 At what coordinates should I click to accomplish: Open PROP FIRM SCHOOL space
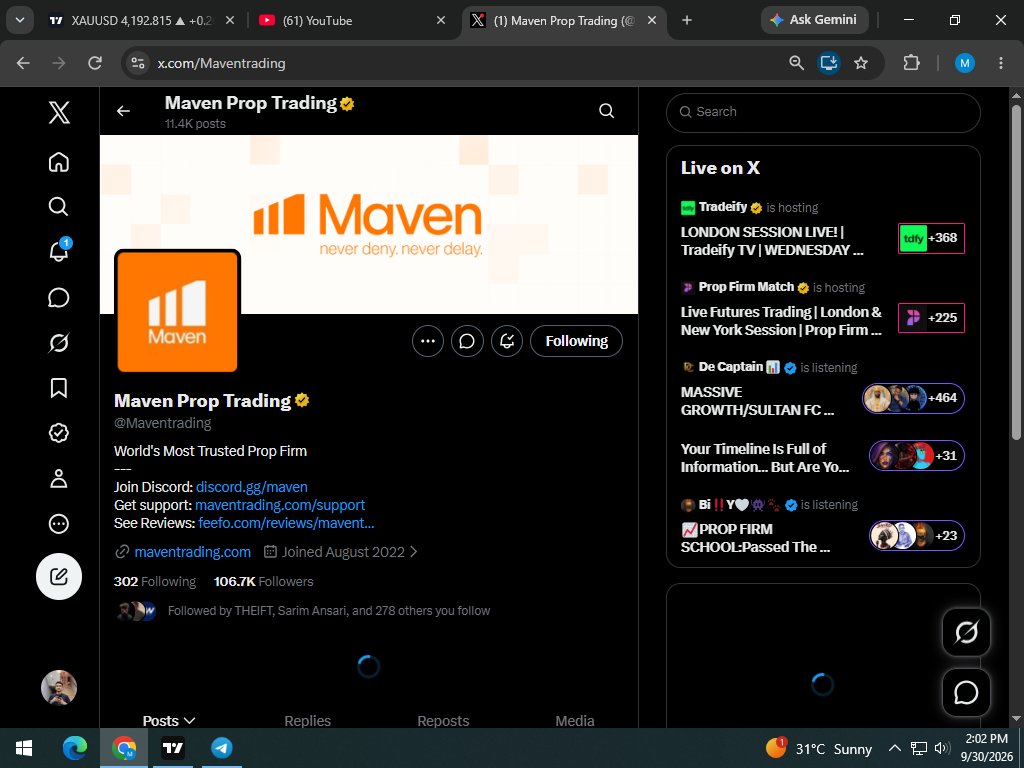click(756, 538)
